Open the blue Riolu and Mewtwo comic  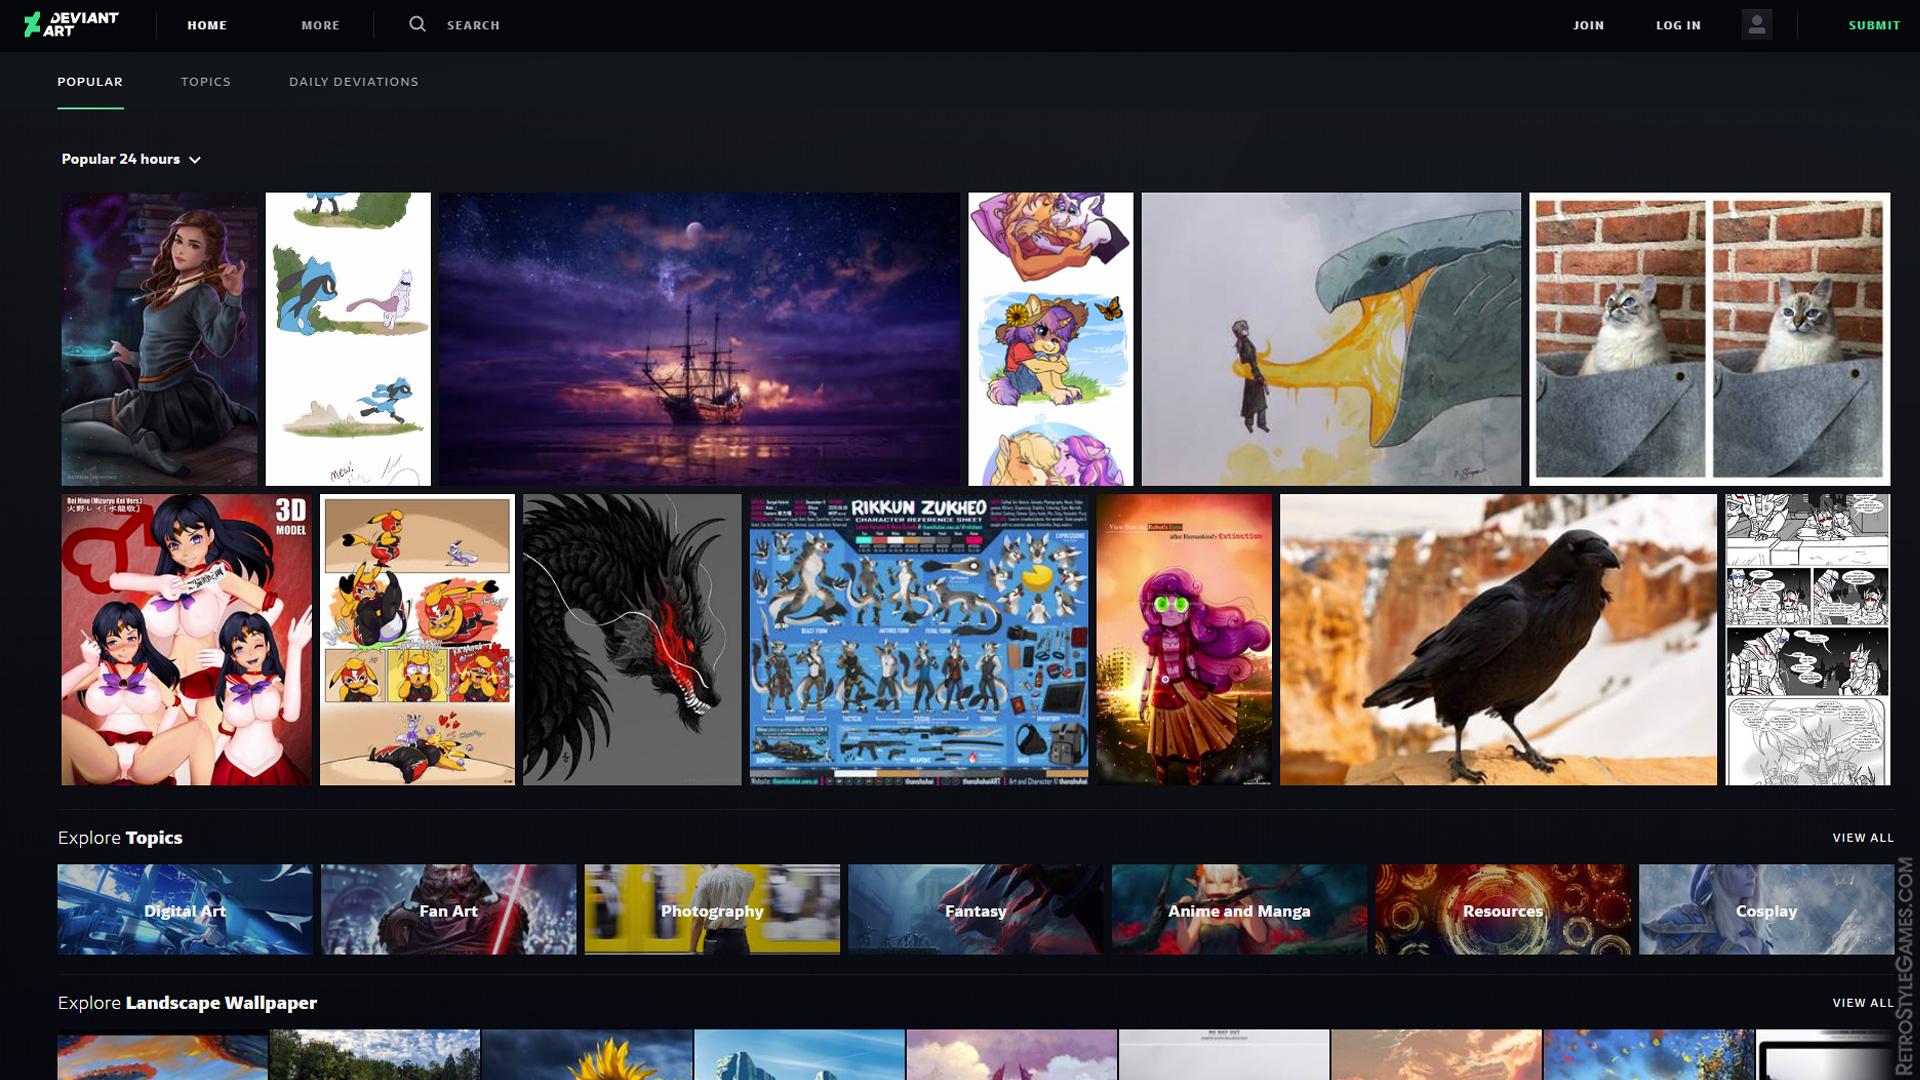click(x=348, y=339)
